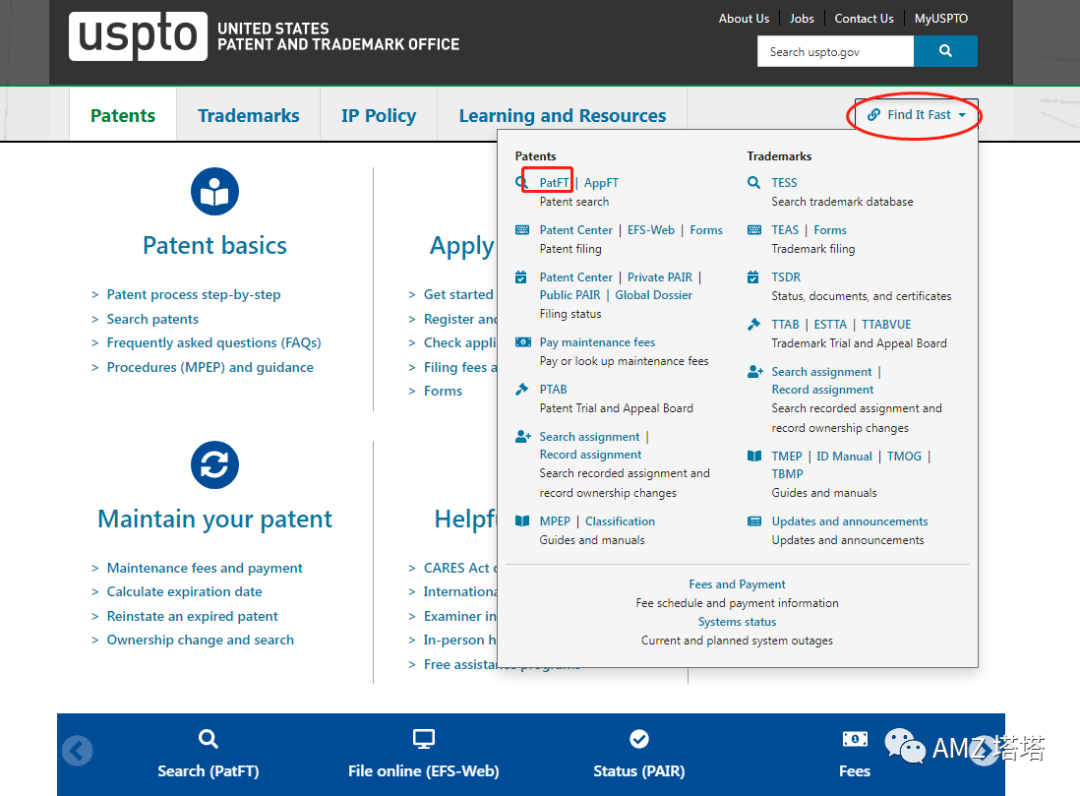Open the MyUSPTO header link
1080x796 pixels.
pyautogui.click(x=941, y=19)
